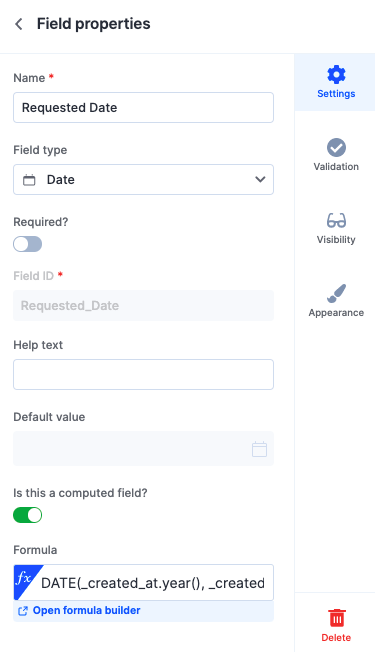The width and height of the screenshot is (375, 652).
Task: Focus the empty Help text field
Action: 143,375
